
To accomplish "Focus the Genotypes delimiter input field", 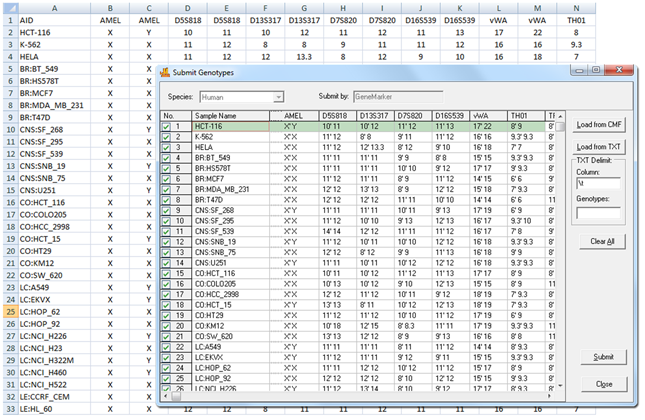I will click(x=598, y=213).
